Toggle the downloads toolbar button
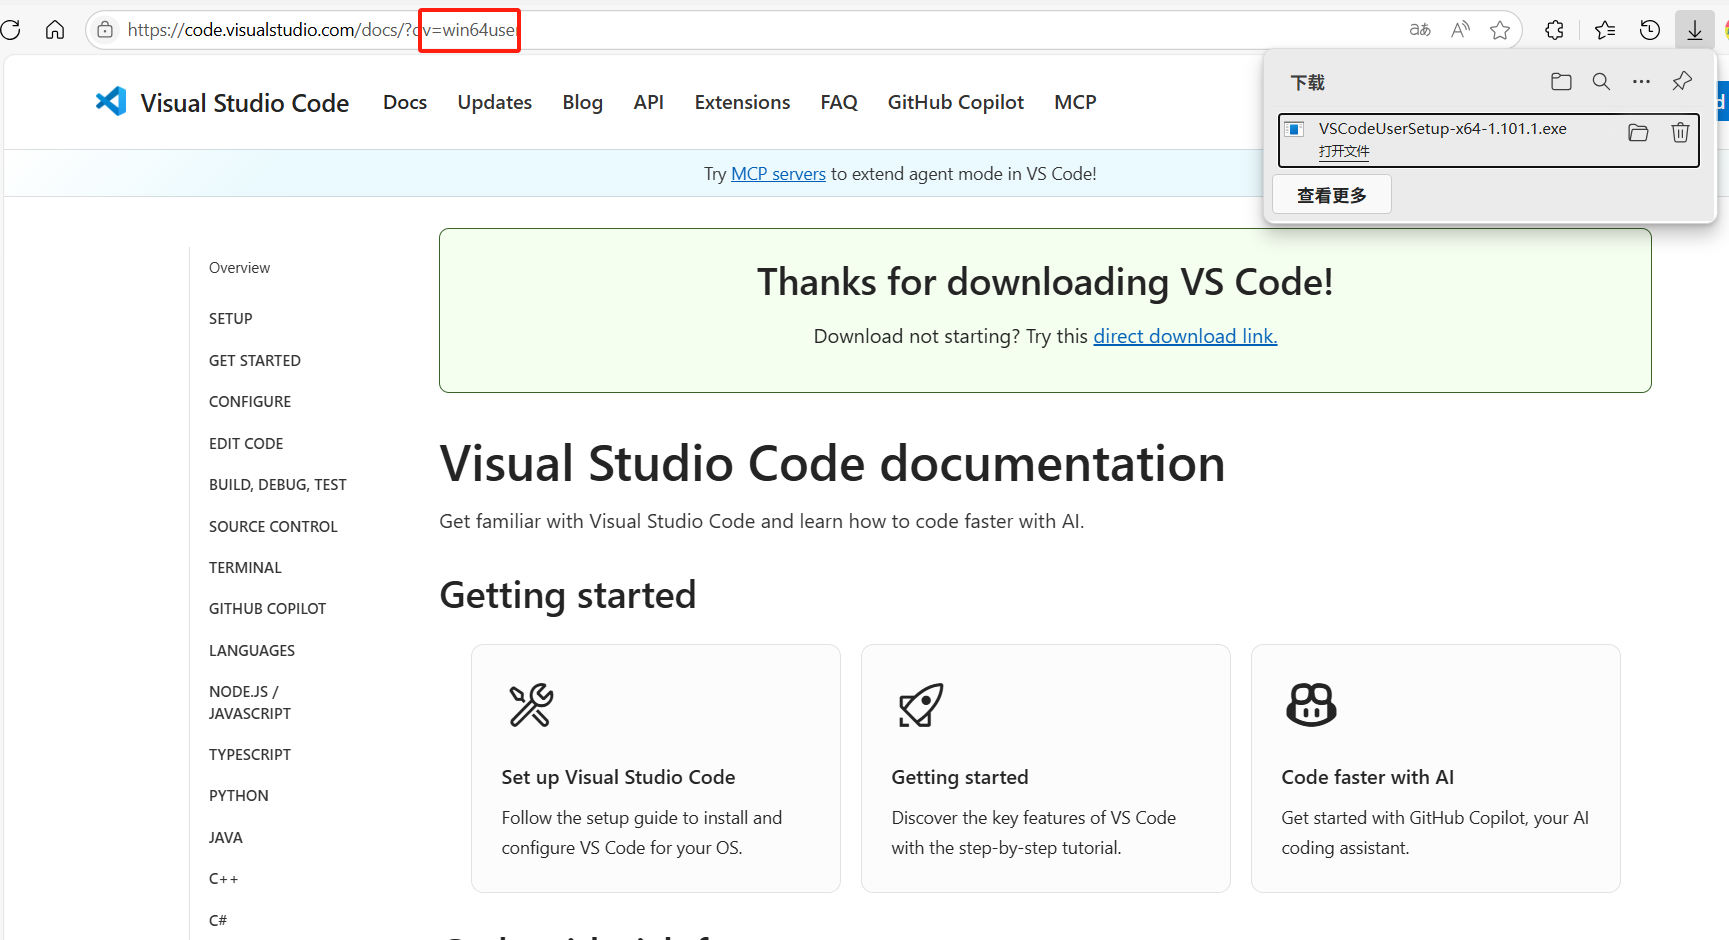This screenshot has height=940, width=1729. [1695, 30]
